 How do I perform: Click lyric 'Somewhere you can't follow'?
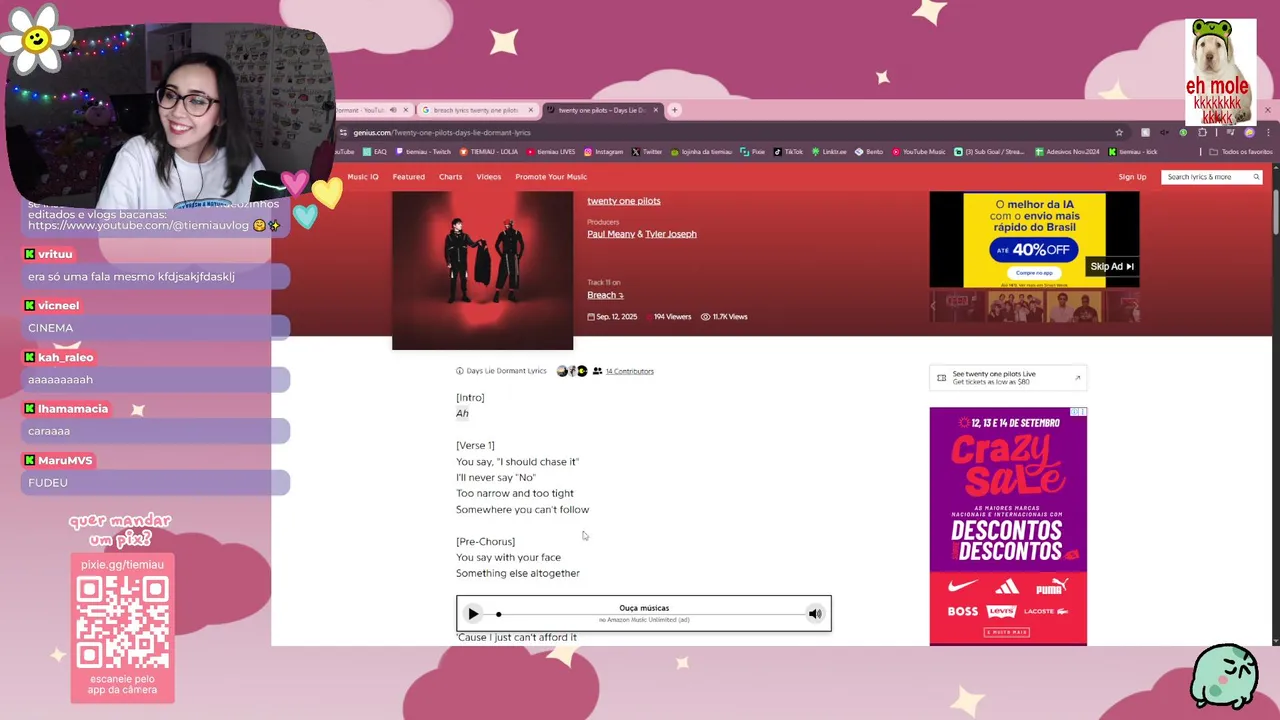[x=523, y=510]
